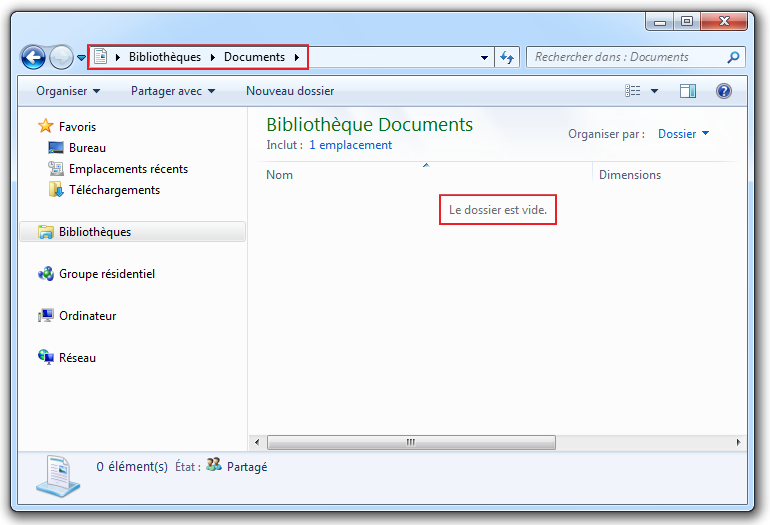The image size is (770, 525).
Task: Expand the arrow before Bibliothèques in the address bar
Action: [118, 57]
